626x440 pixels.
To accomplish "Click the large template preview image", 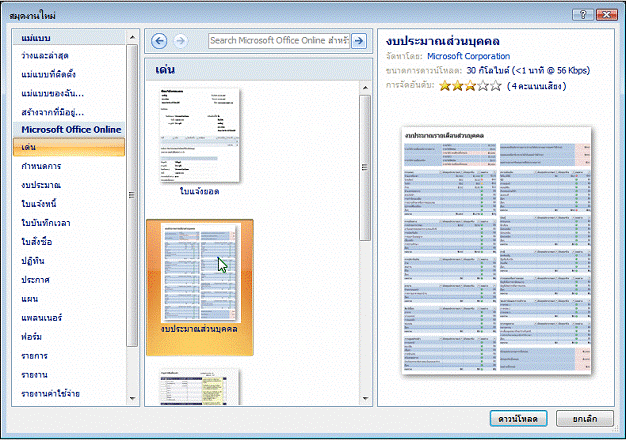I will coord(498,251).
